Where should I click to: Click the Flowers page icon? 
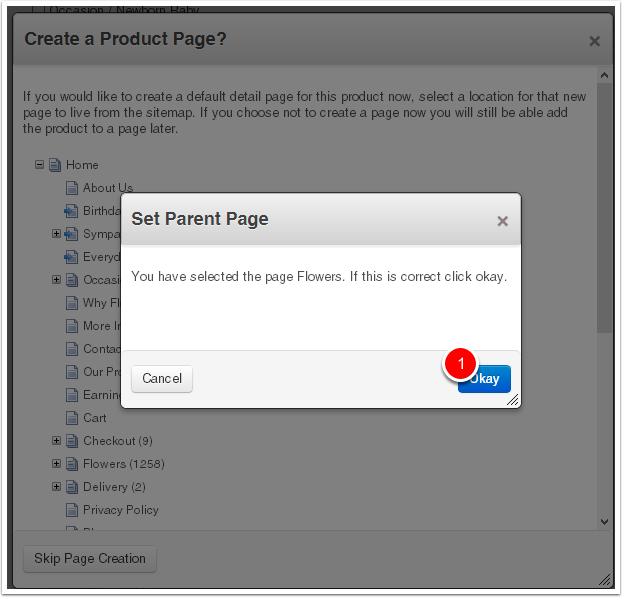[x=72, y=464]
